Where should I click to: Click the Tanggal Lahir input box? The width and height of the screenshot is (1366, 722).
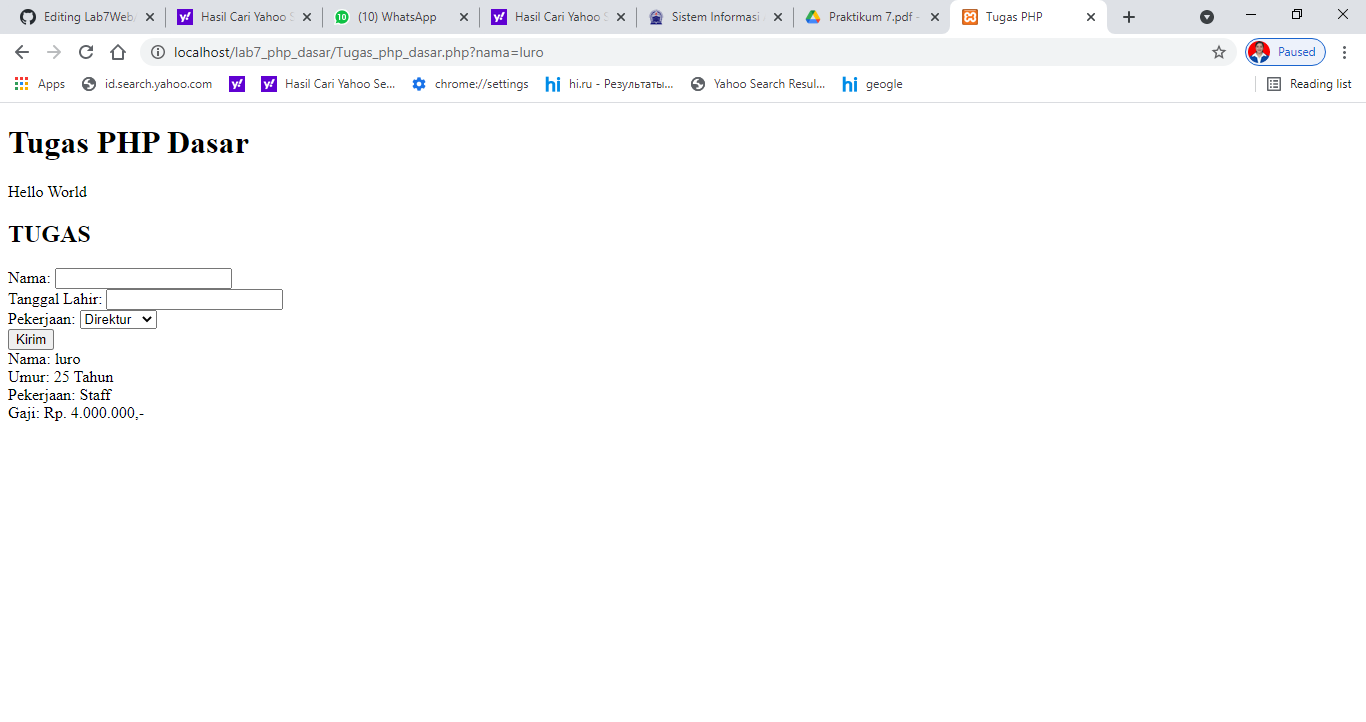point(193,298)
